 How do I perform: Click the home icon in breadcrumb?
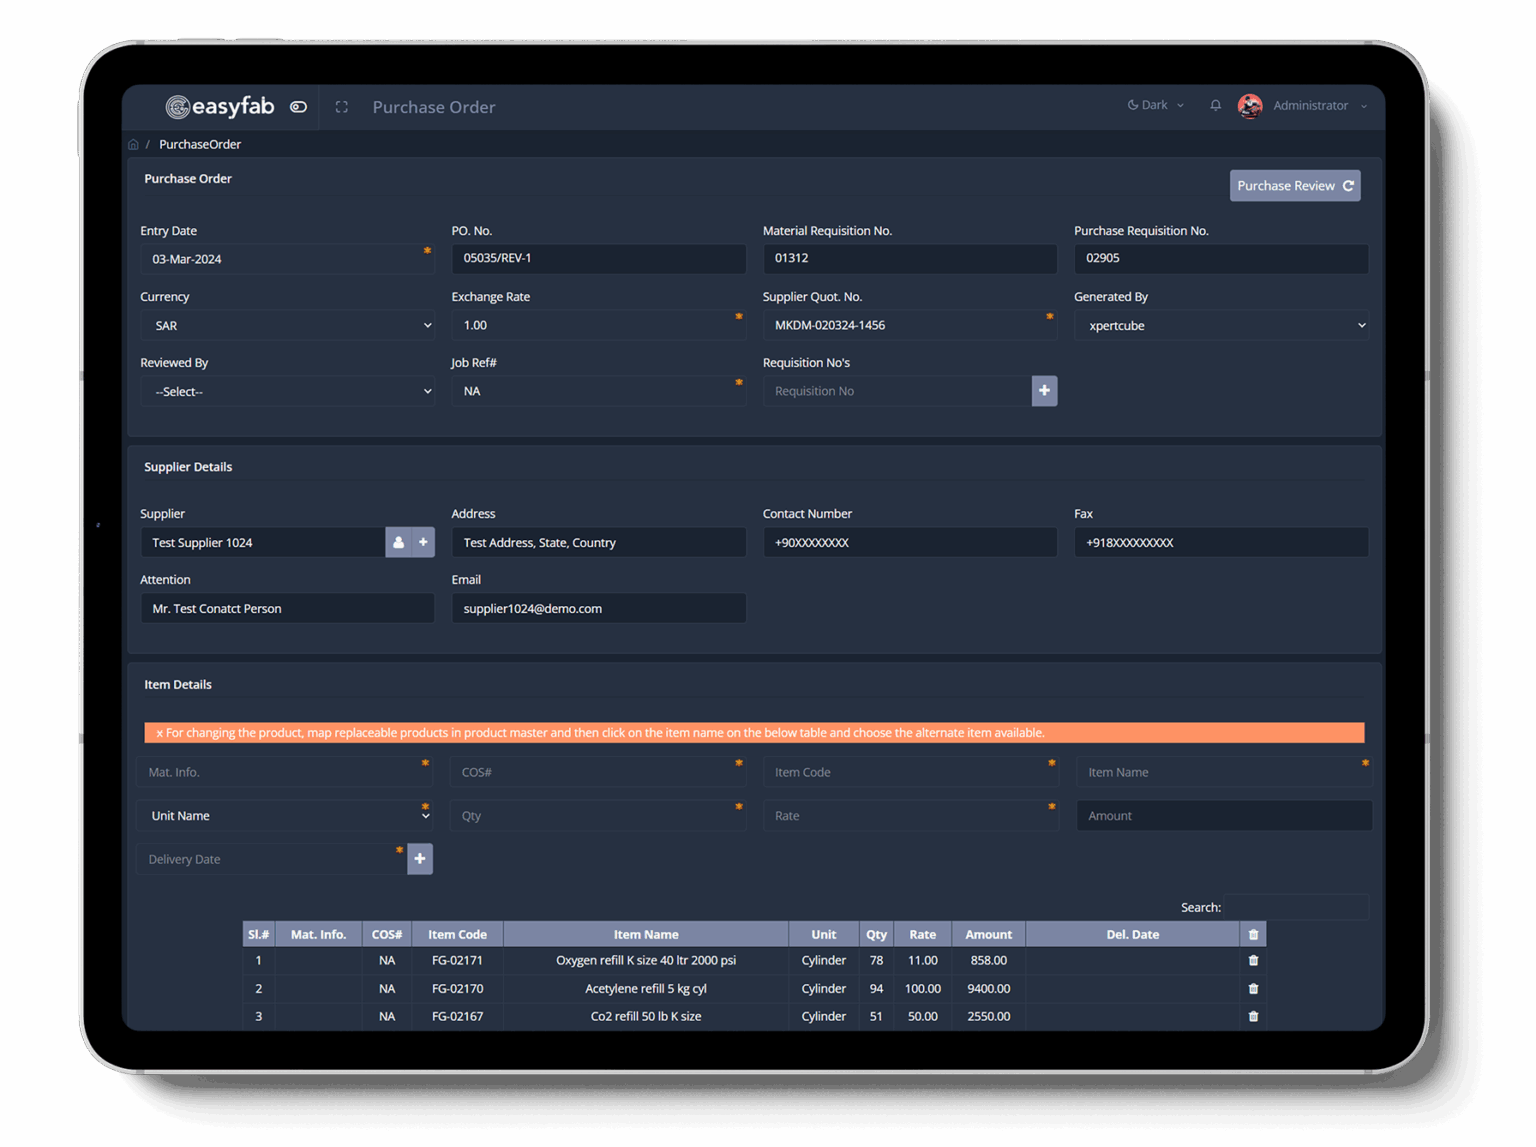(x=134, y=145)
